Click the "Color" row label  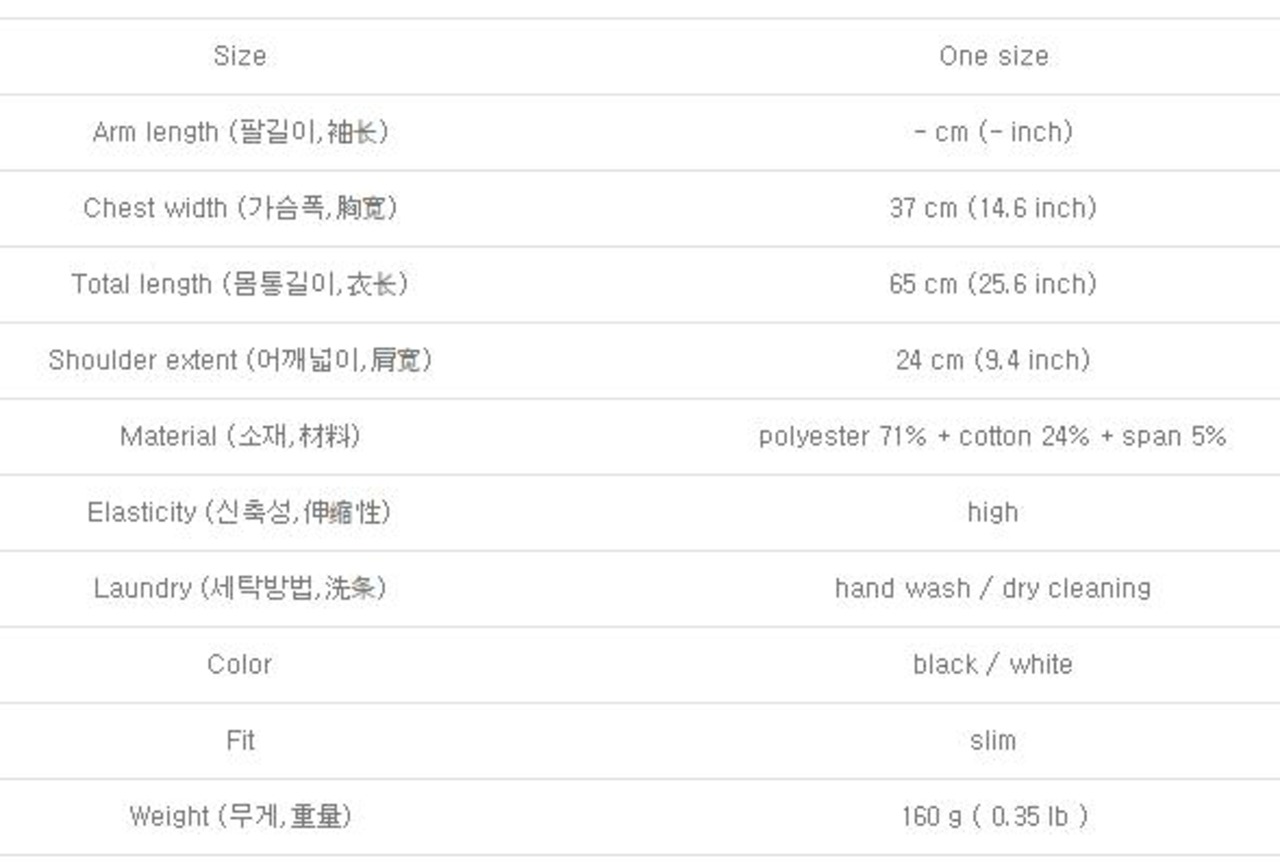coord(239,664)
